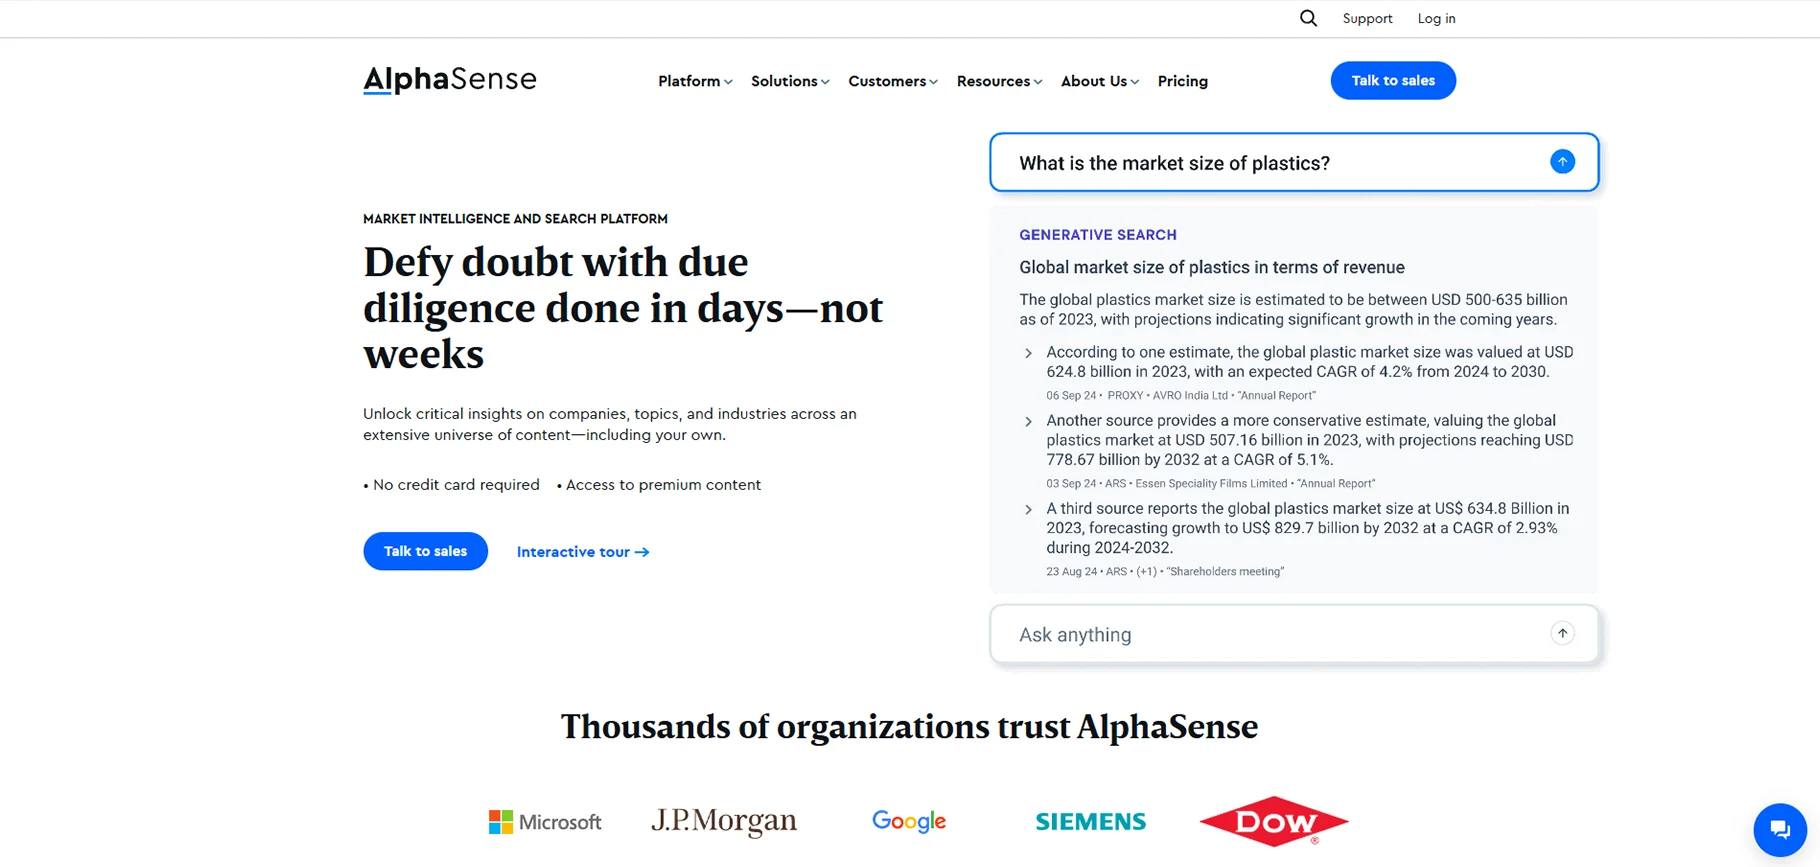1820x867 pixels.
Task: Click MARKET INTELLIGENCE AND SEARCH PLATFORM label
Action: point(515,219)
